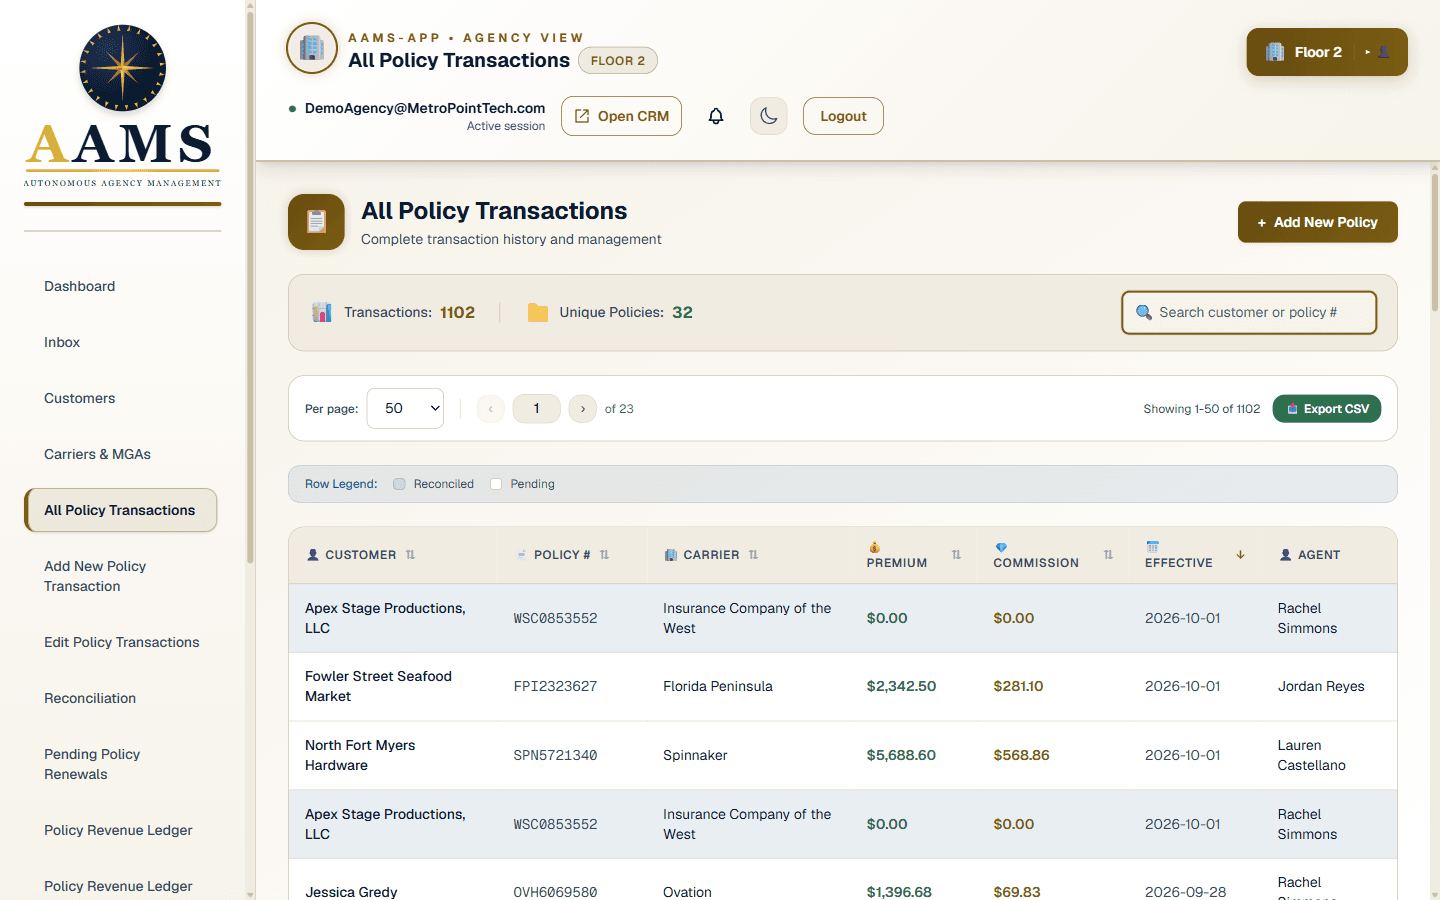
Task: Click the search customer or policy field
Action: pyautogui.click(x=1249, y=312)
